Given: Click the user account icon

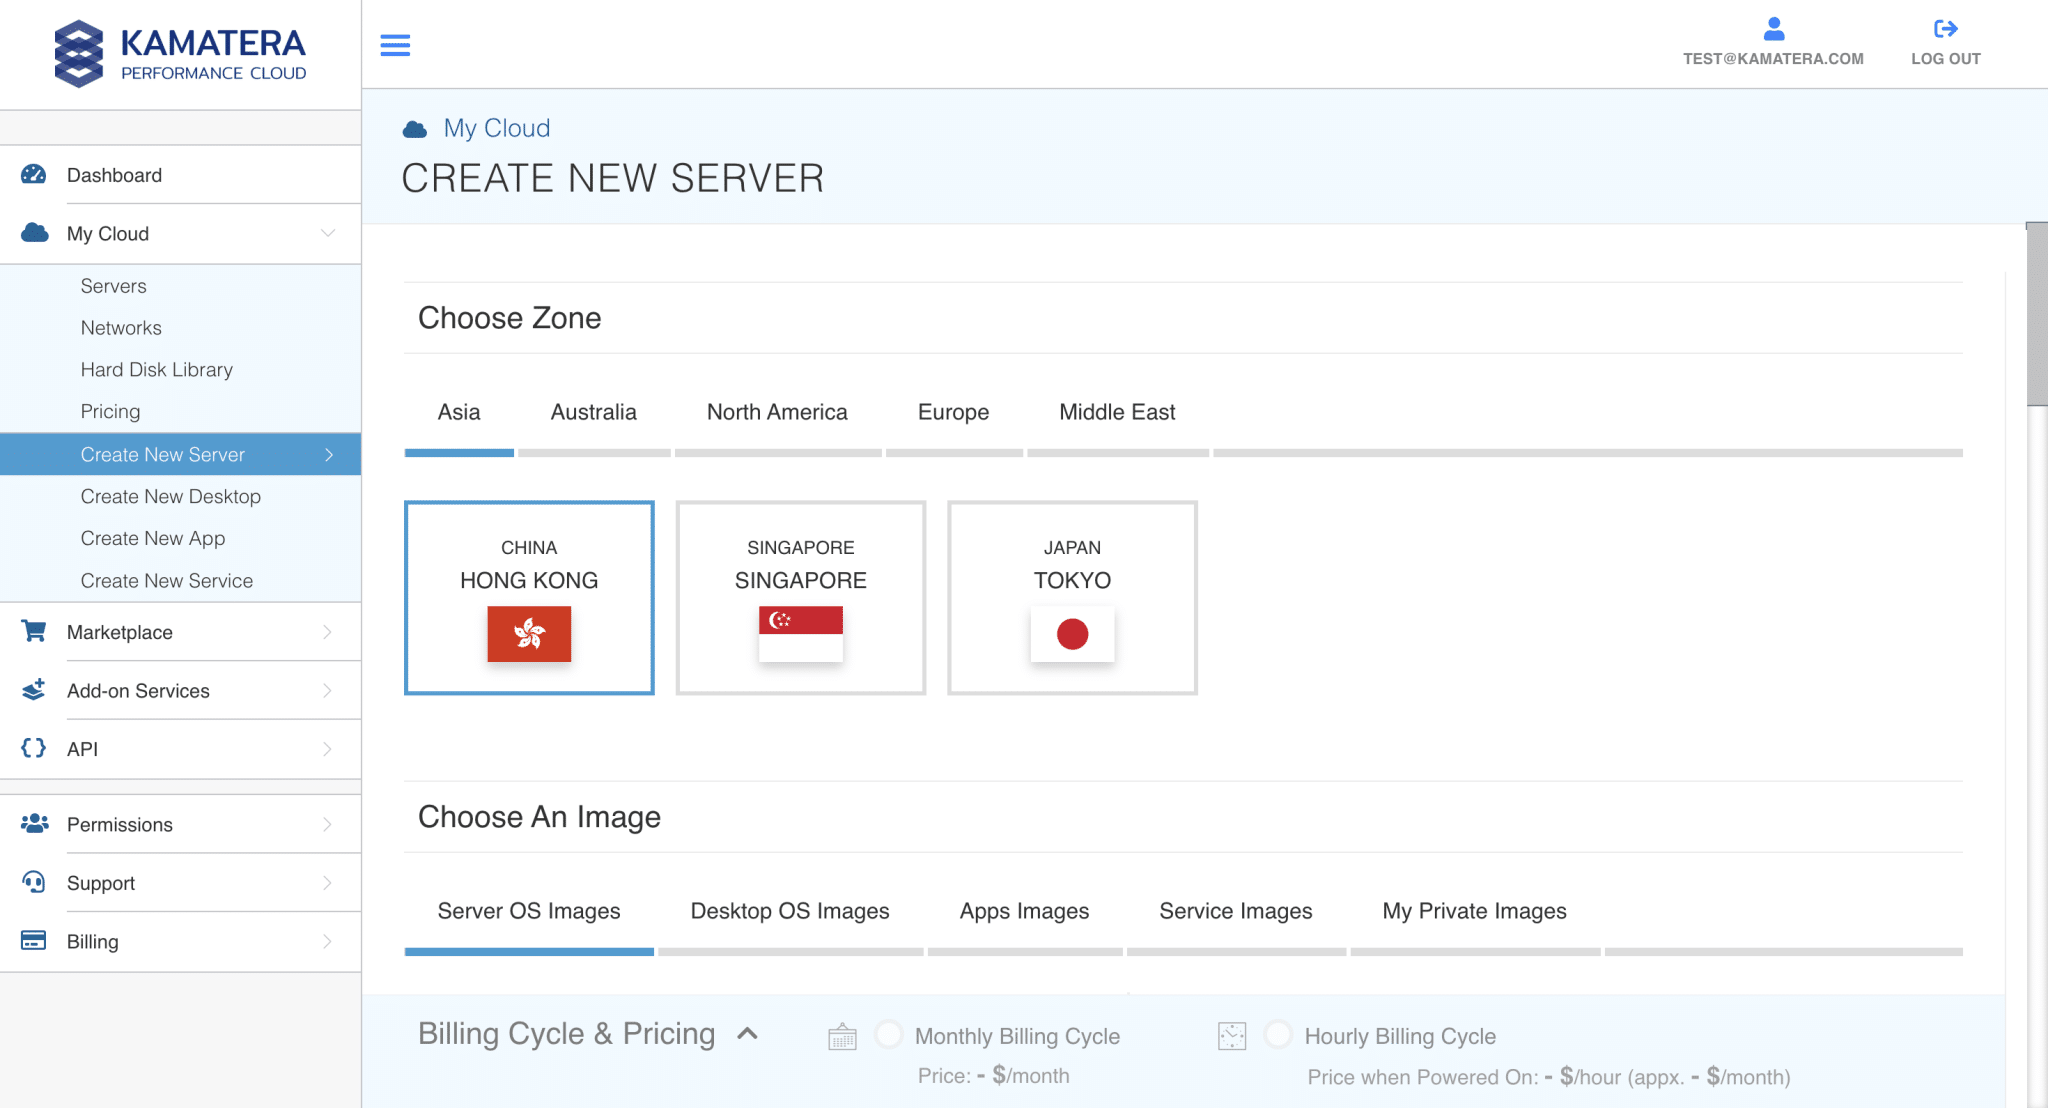Looking at the screenshot, I should (x=1773, y=28).
